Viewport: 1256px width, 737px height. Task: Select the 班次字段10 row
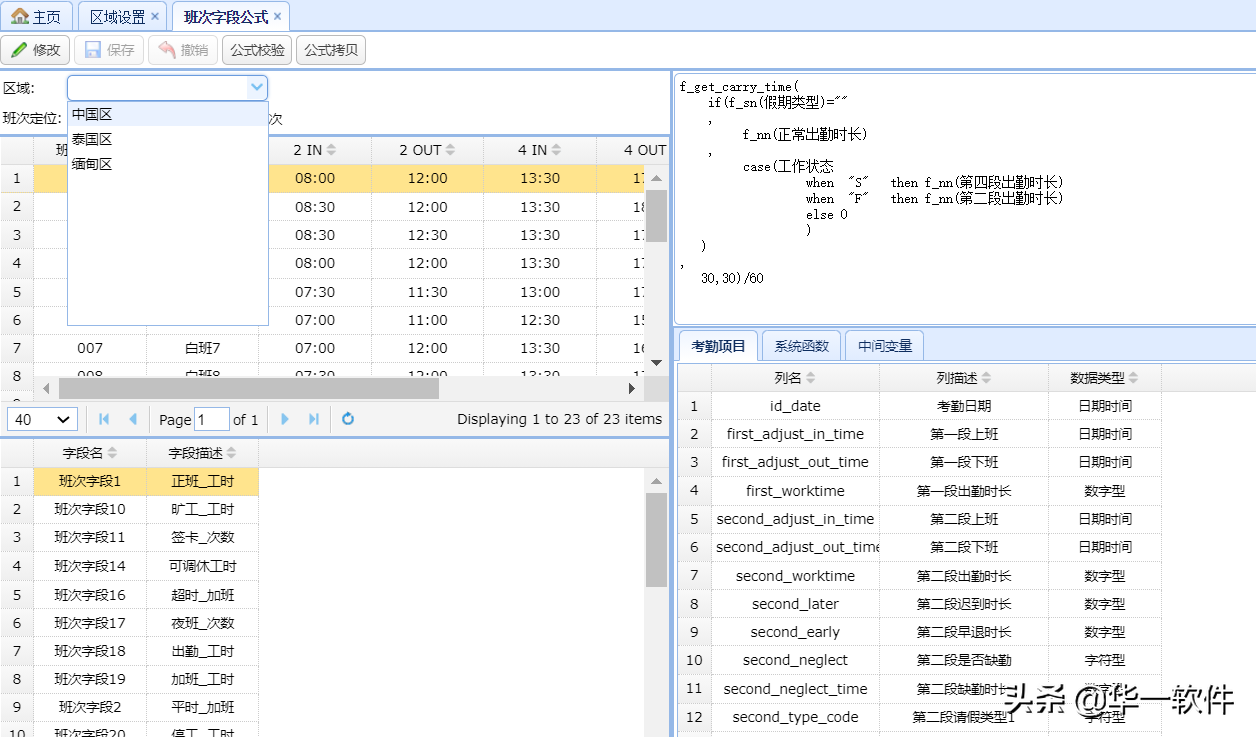pyautogui.click(x=130, y=509)
